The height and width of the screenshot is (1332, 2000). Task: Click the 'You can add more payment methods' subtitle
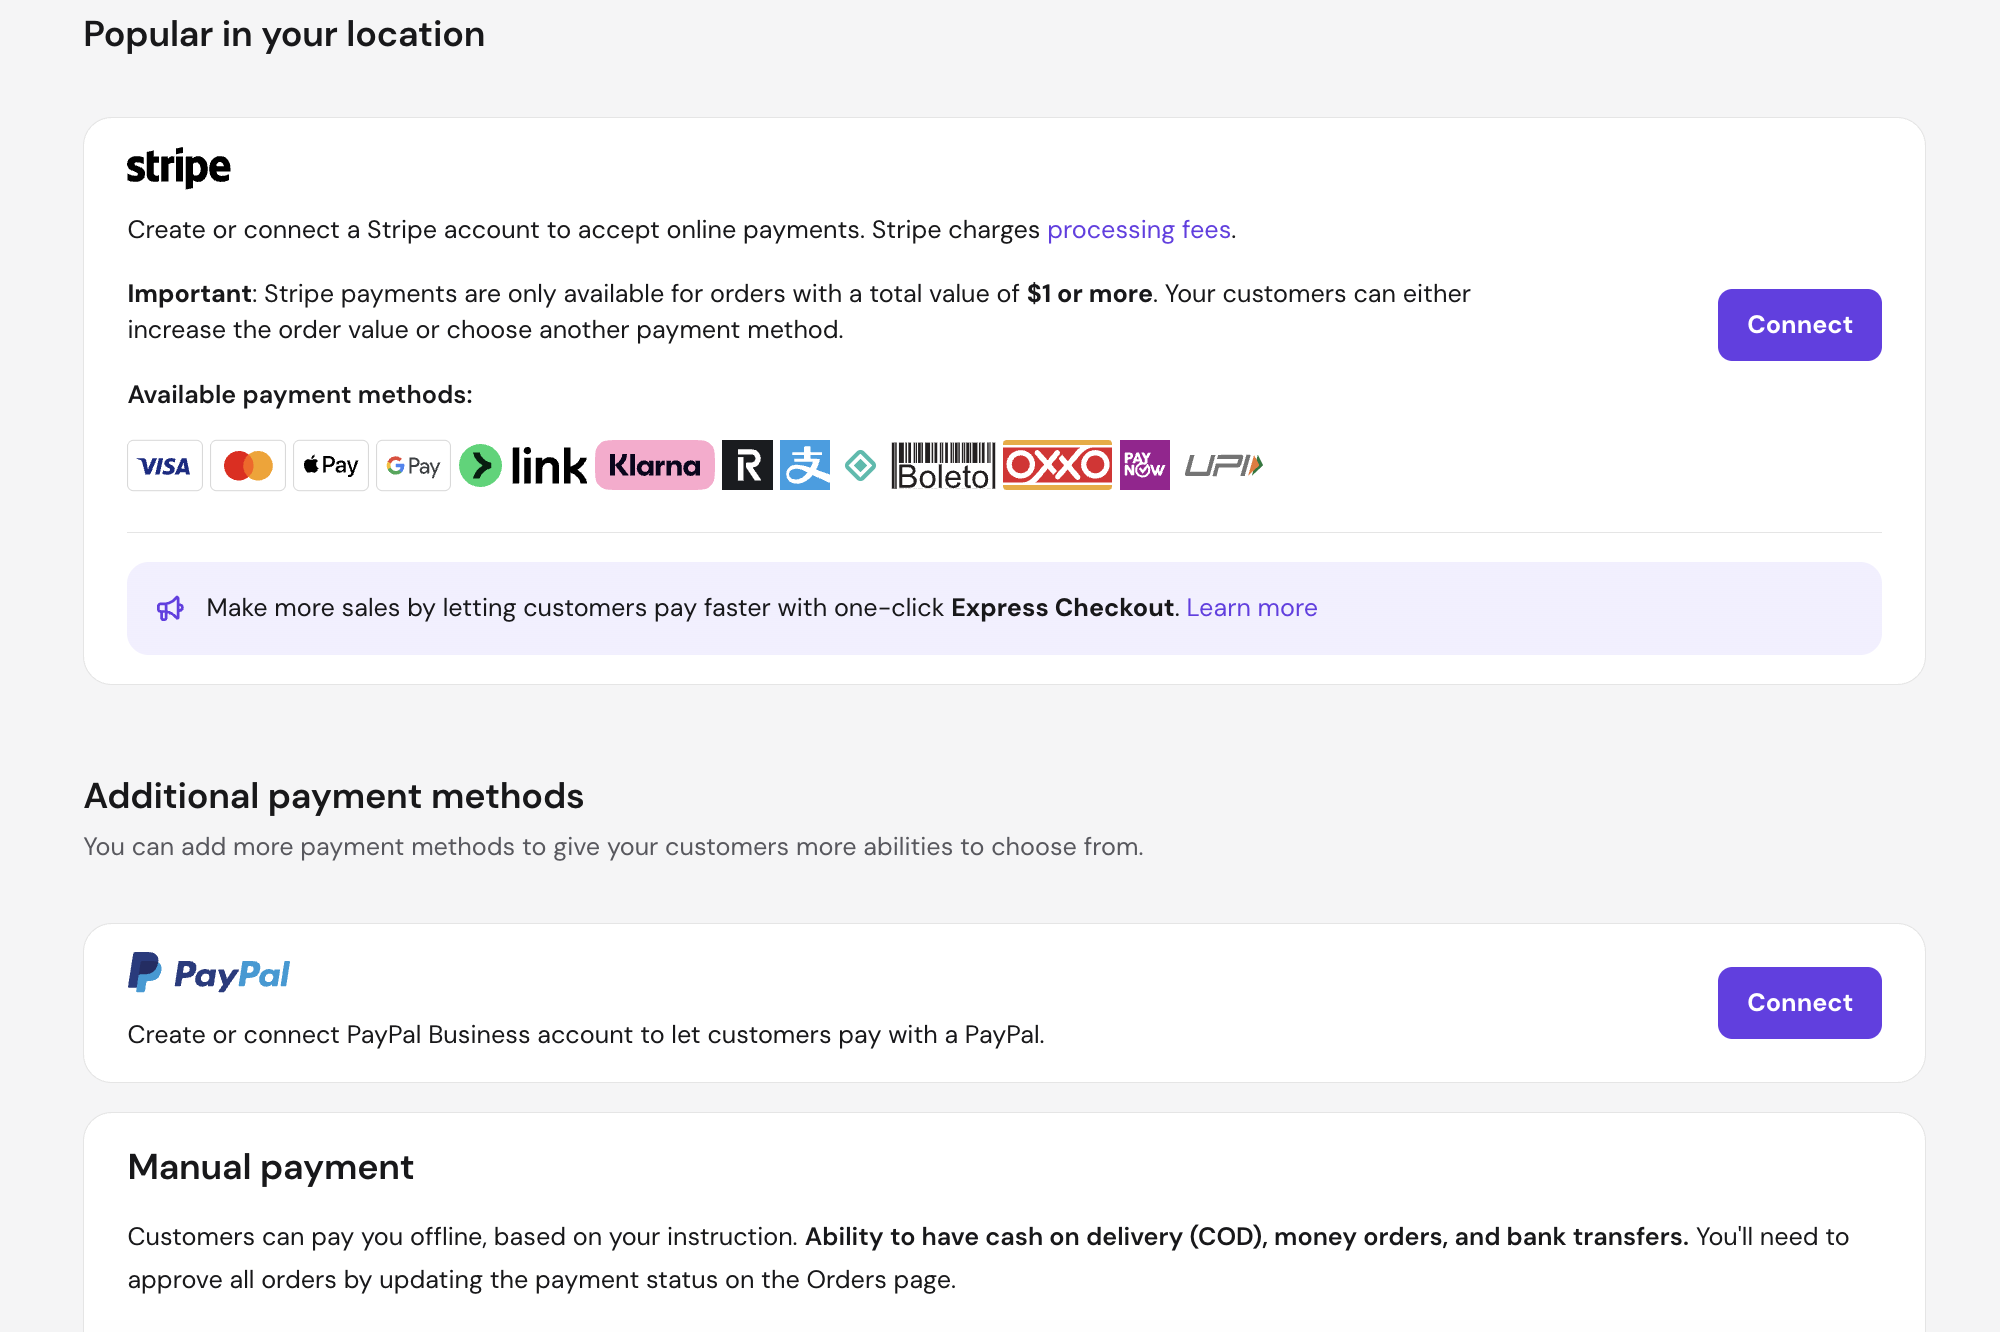point(613,847)
